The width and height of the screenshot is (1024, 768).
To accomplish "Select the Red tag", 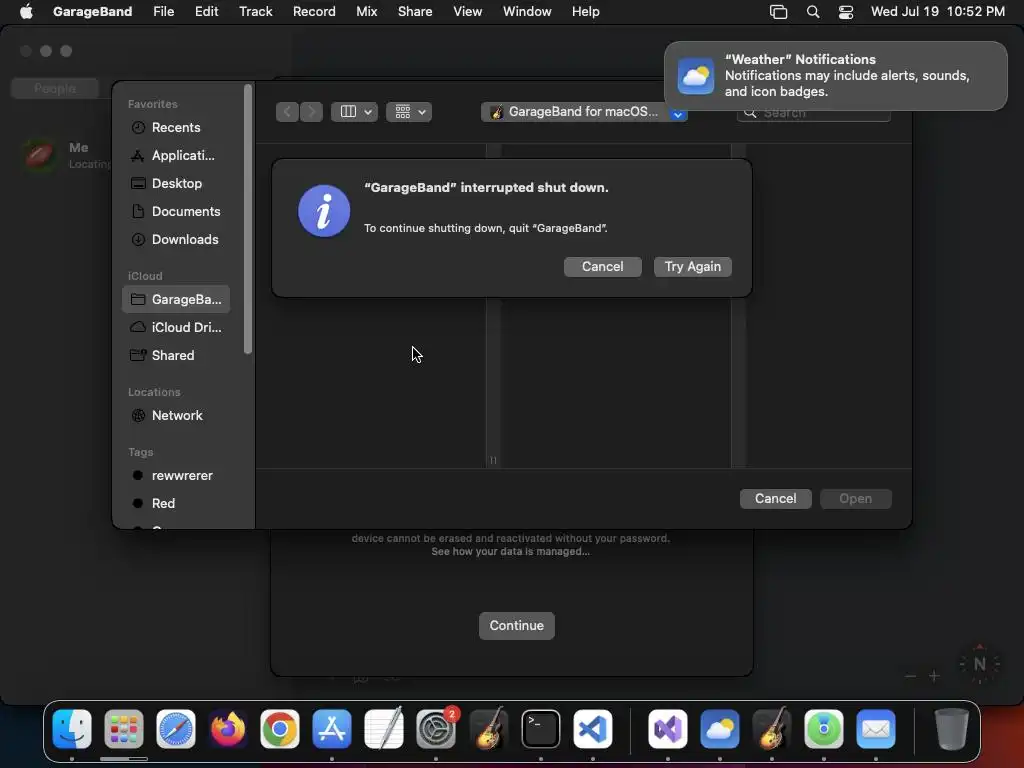I will tap(176, 504).
